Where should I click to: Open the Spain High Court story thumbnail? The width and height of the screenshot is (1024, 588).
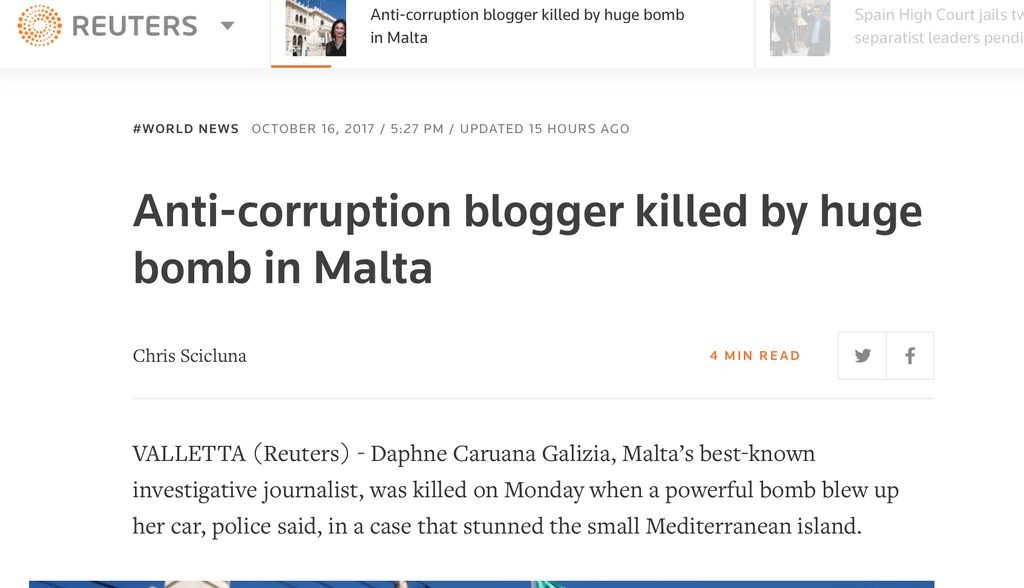point(799,28)
